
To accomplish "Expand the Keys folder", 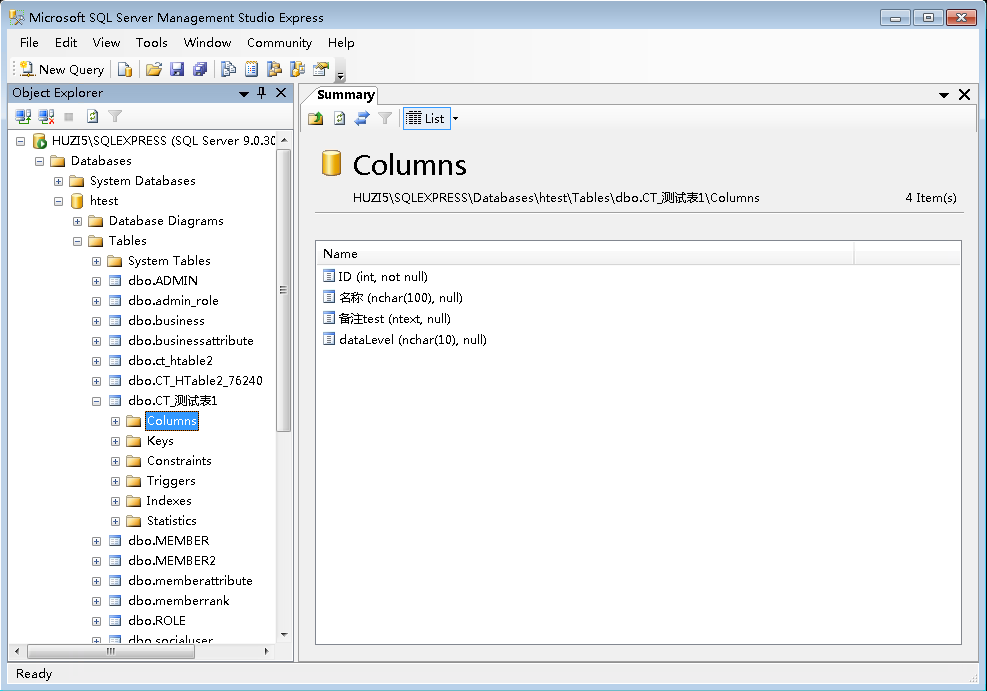I will pyautogui.click(x=115, y=442).
